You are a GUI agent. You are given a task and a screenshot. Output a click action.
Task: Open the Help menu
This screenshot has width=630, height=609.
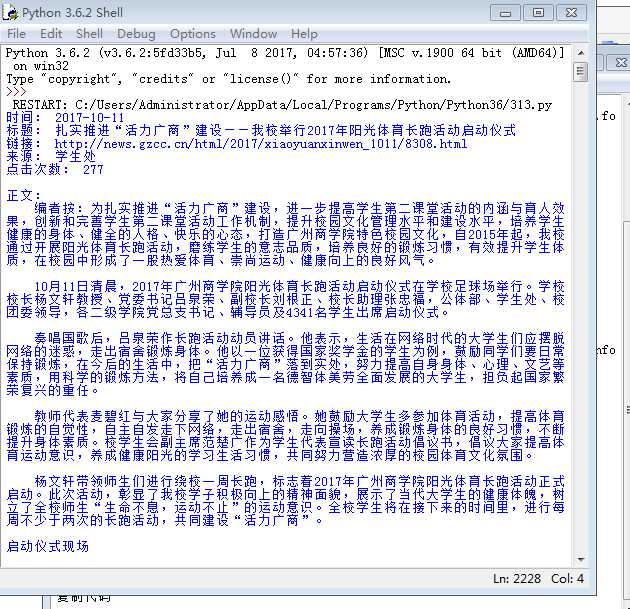coord(304,34)
